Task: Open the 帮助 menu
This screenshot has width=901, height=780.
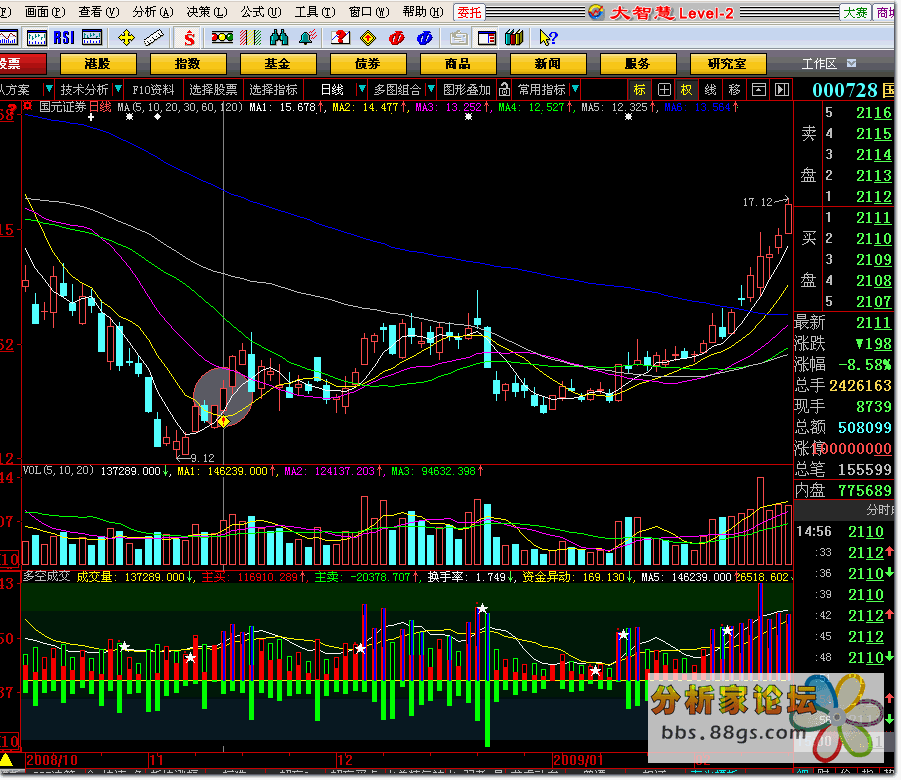Action: point(423,12)
